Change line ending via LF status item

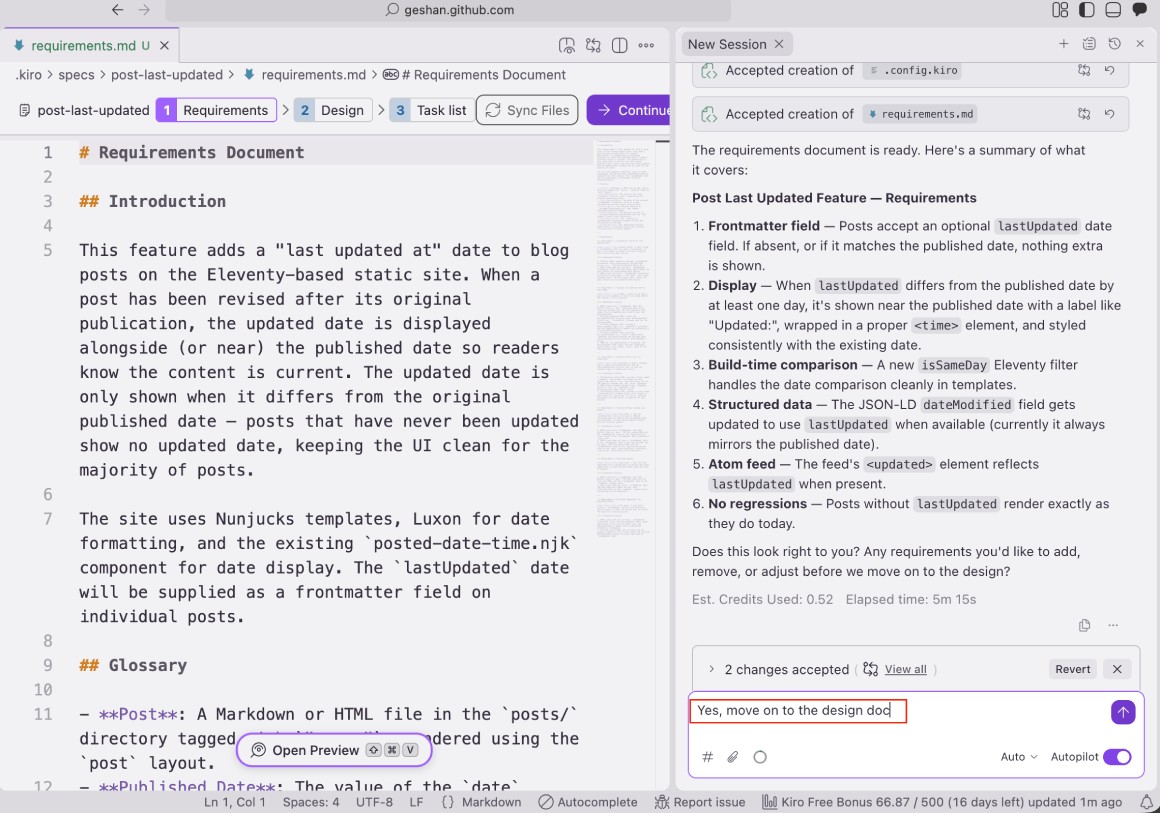(417, 802)
